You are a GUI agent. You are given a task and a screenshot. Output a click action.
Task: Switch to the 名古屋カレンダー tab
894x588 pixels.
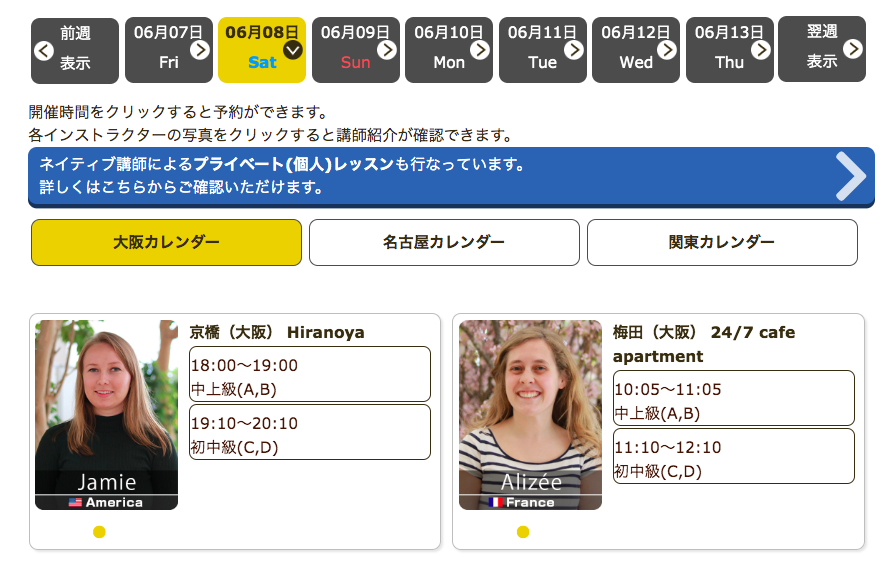444,243
